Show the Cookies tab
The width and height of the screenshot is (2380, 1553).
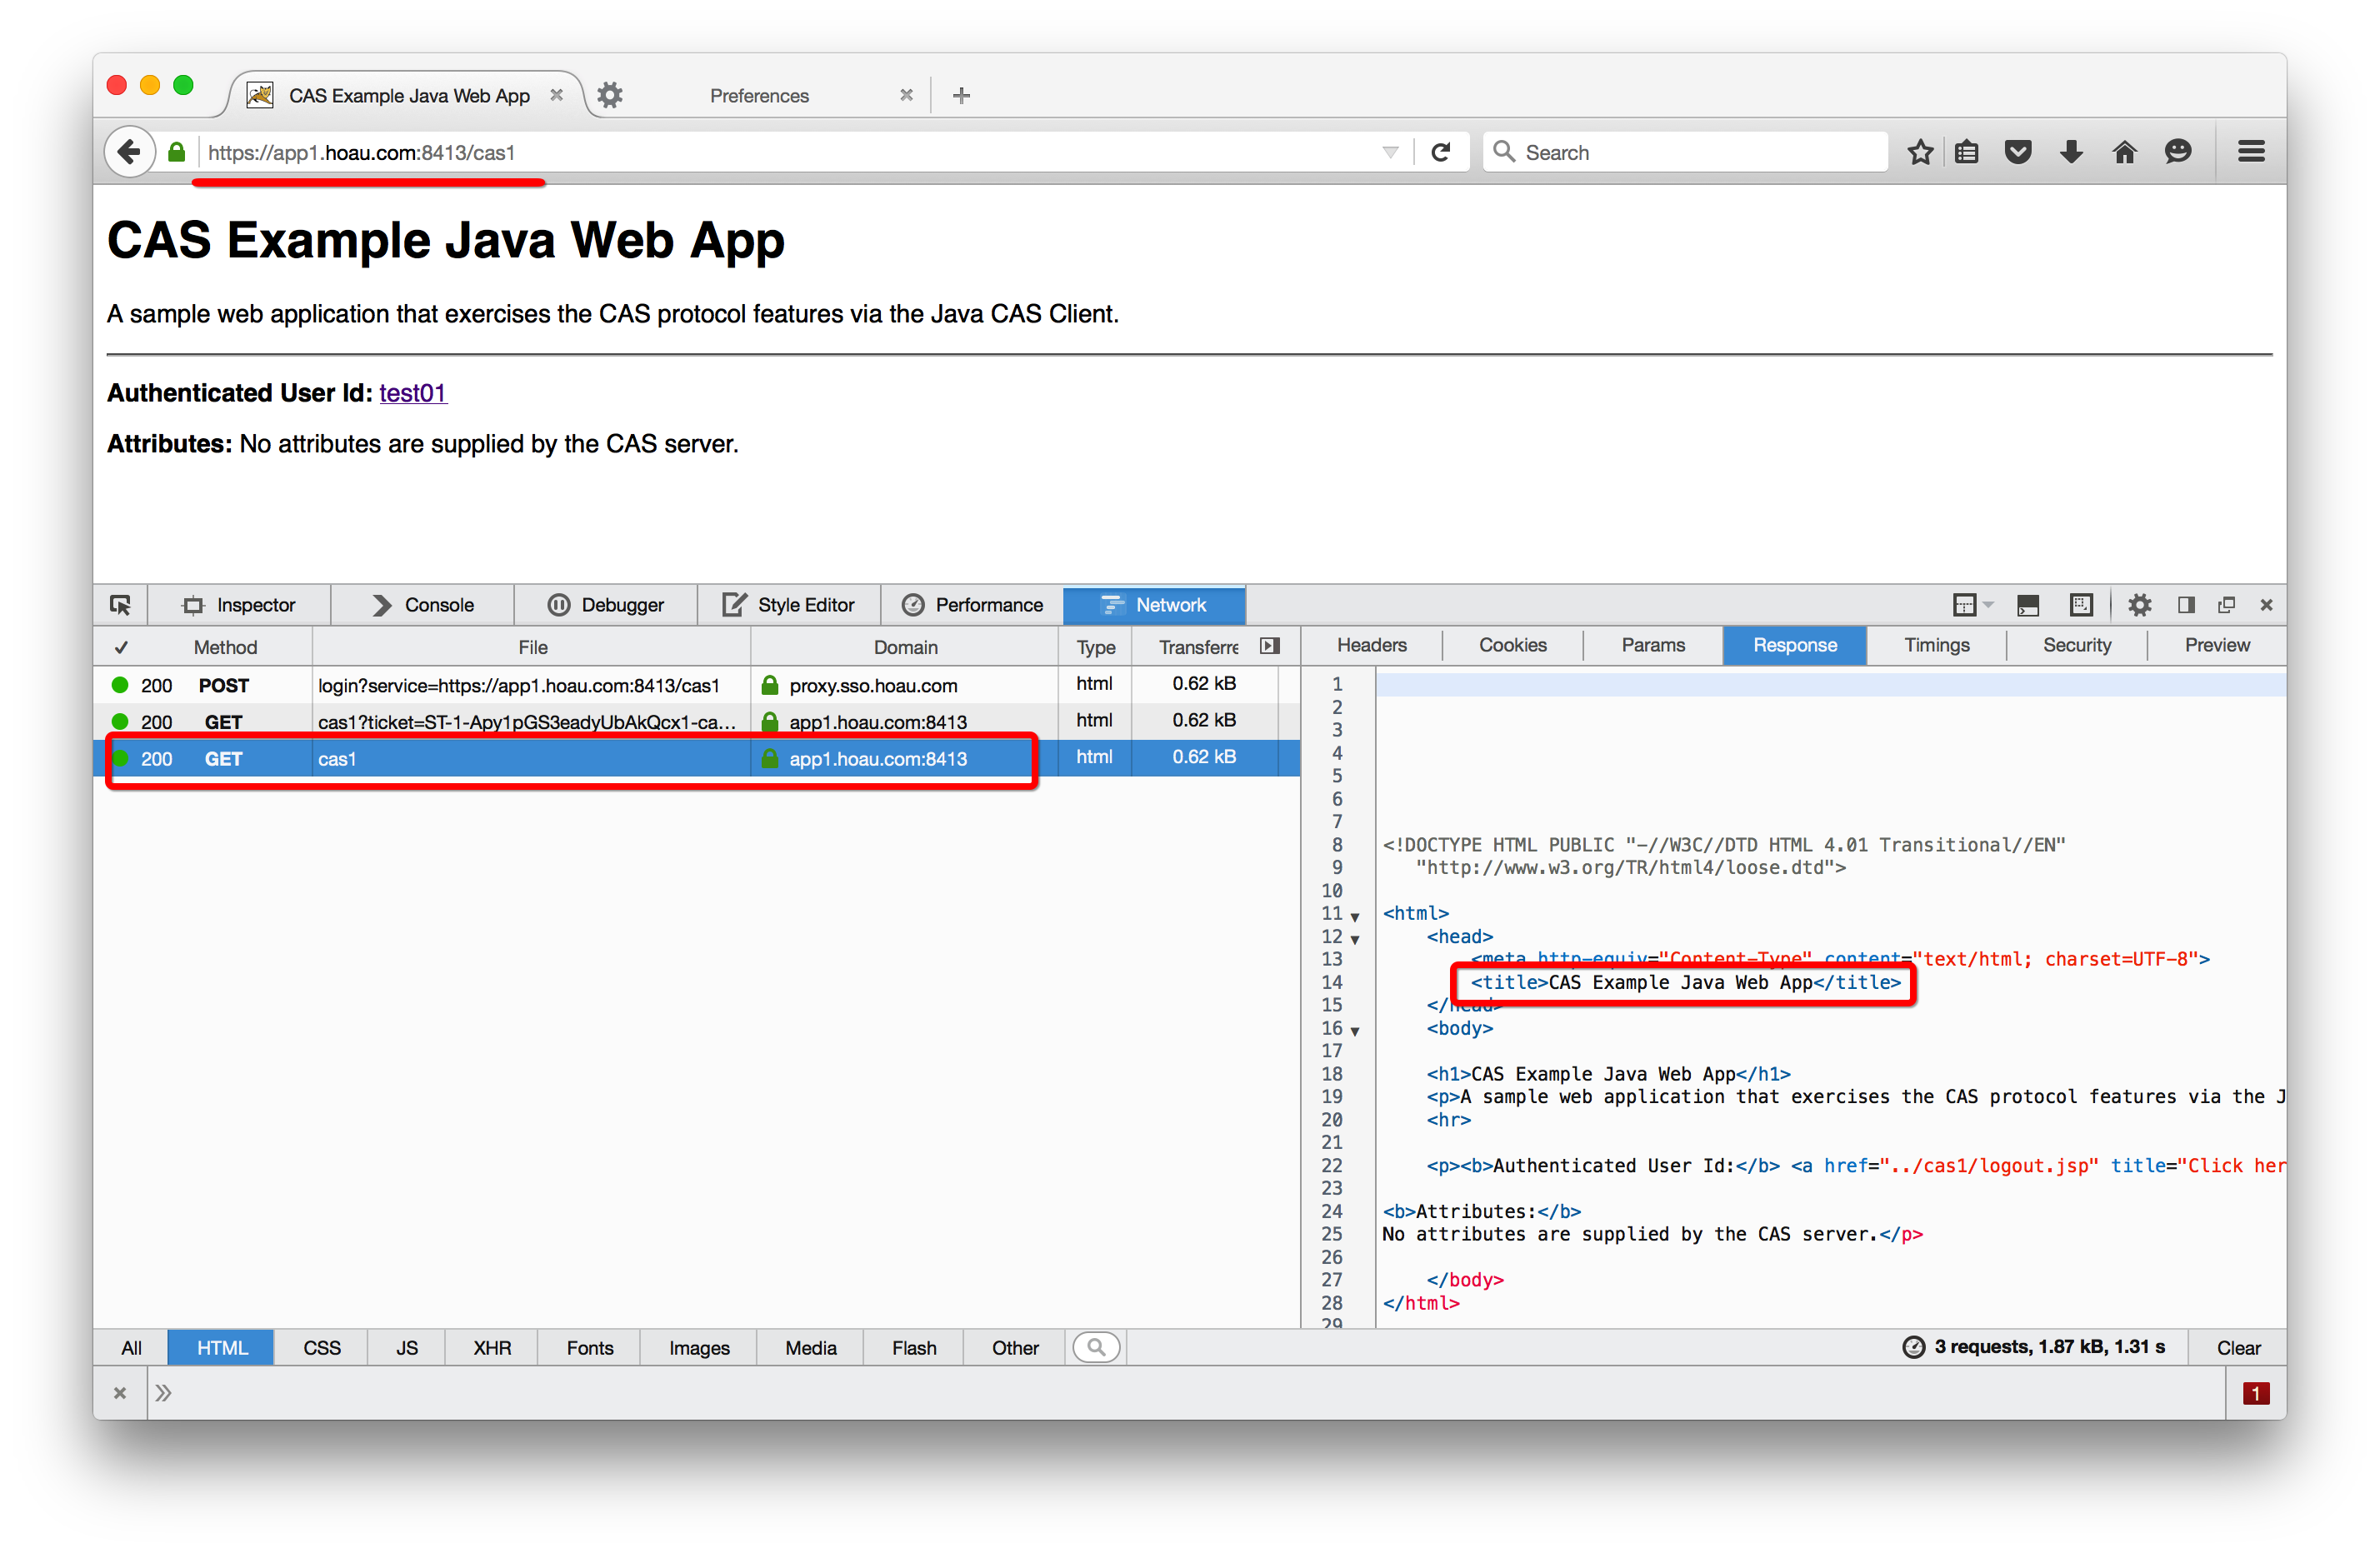[1513, 645]
